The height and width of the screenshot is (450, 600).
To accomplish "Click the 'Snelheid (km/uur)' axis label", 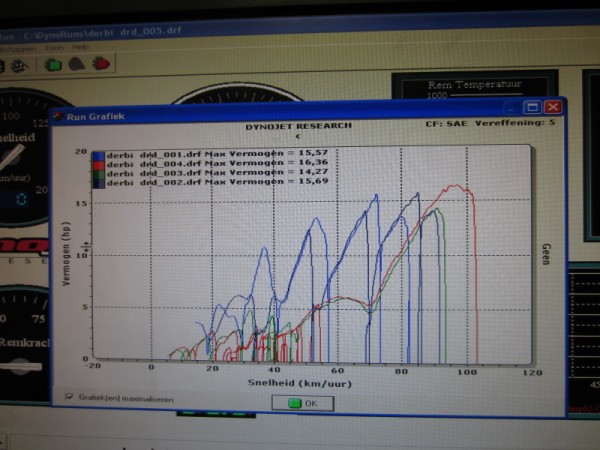I will [x=300, y=383].
